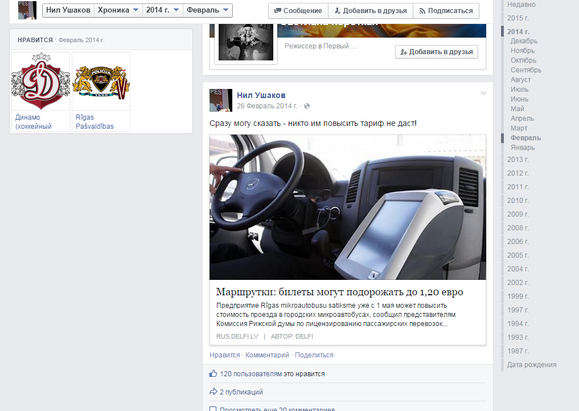Click the Подписаться button
Viewport: 579px width, 411px height.
[x=446, y=11]
